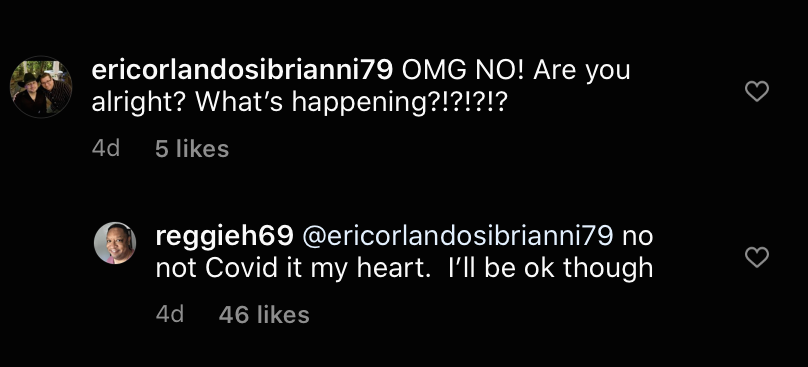The height and width of the screenshot is (367, 808).
Task: View the 5 likes list
Action: point(192,149)
